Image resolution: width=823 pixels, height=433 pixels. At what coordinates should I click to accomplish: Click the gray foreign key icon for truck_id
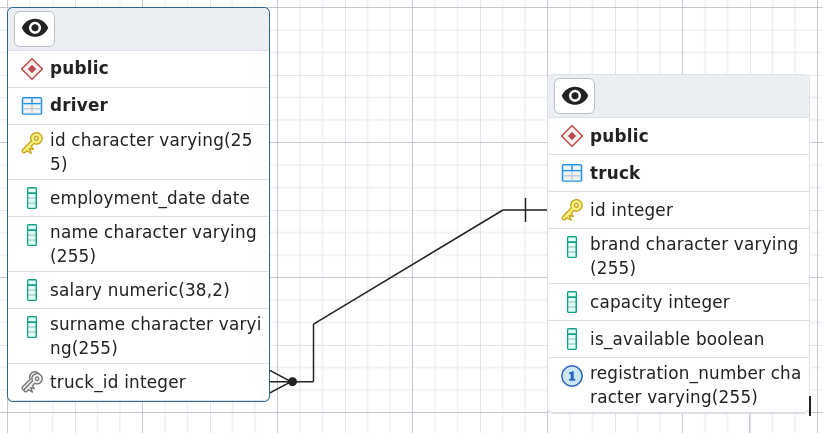32,382
